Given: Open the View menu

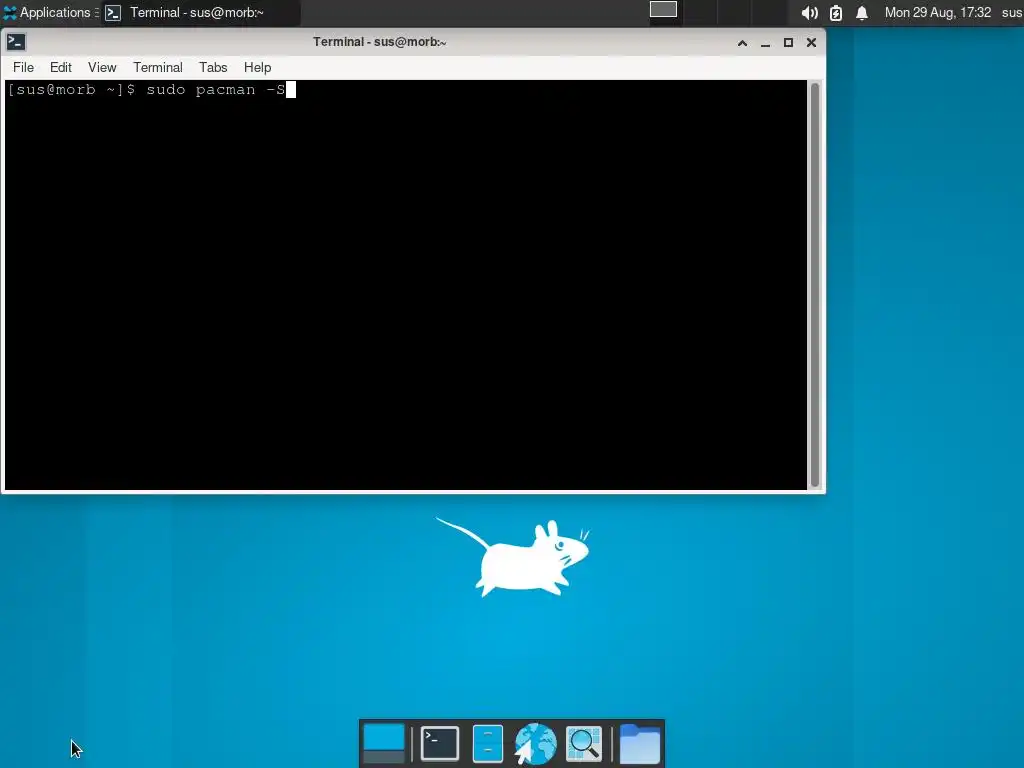Looking at the screenshot, I should [x=102, y=67].
